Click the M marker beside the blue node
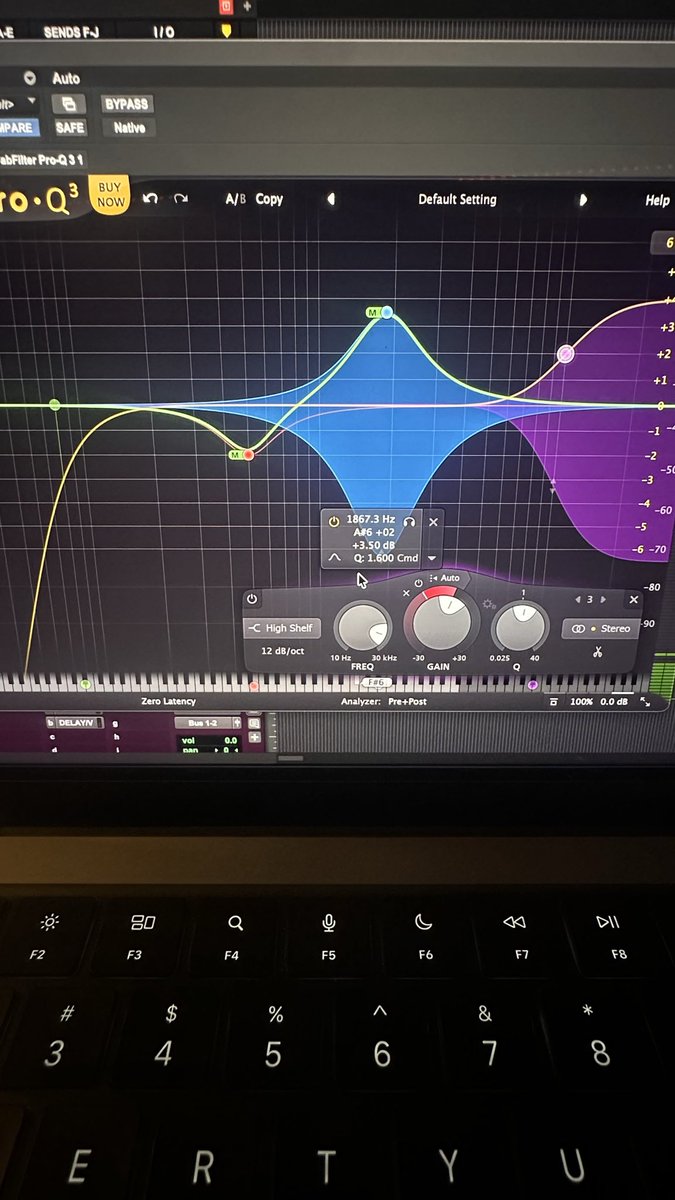 coord(372,313)
